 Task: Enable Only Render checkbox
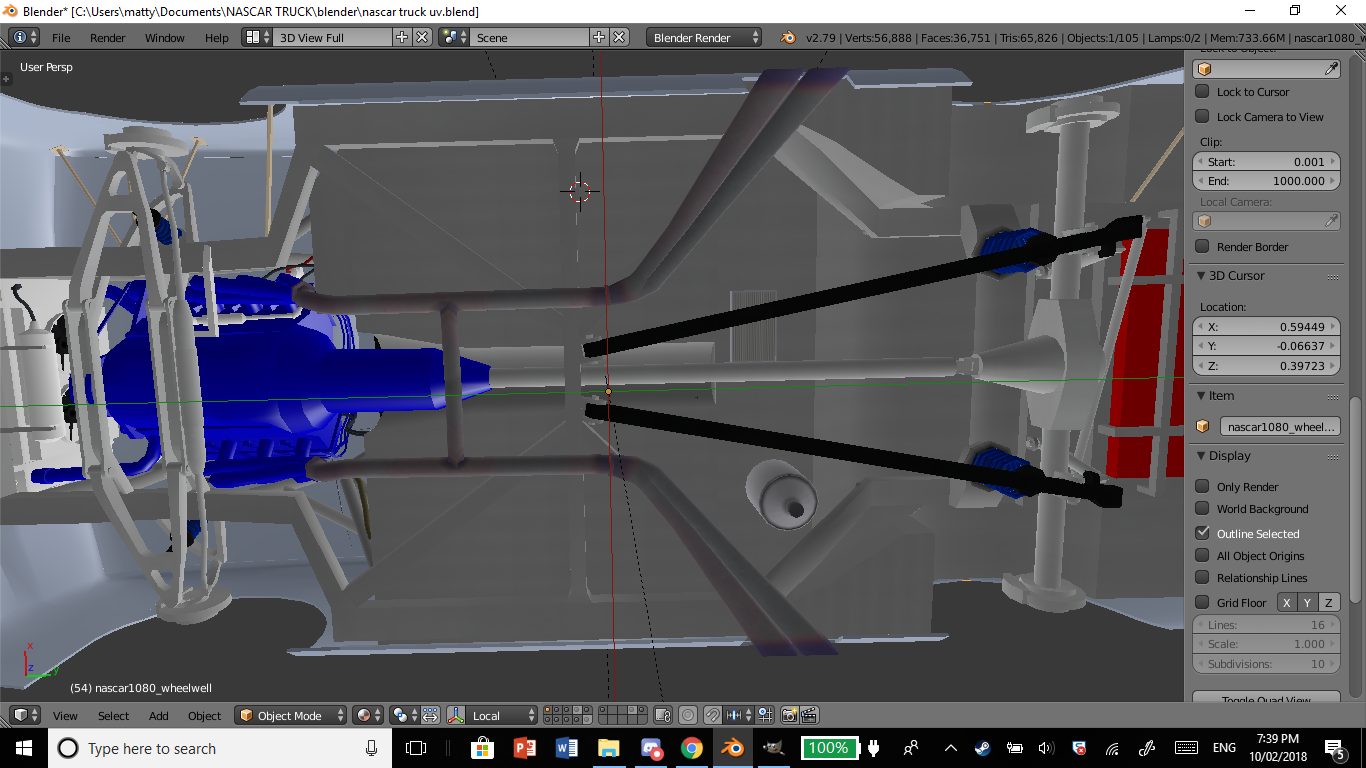tap(1202, 486)
